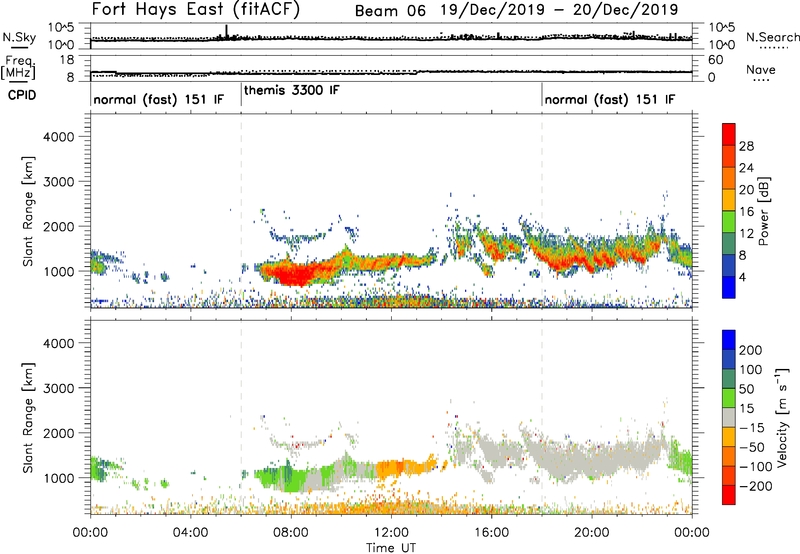
Task: Click the 'N.Search' legend label
Action: [x=772, y=37]
